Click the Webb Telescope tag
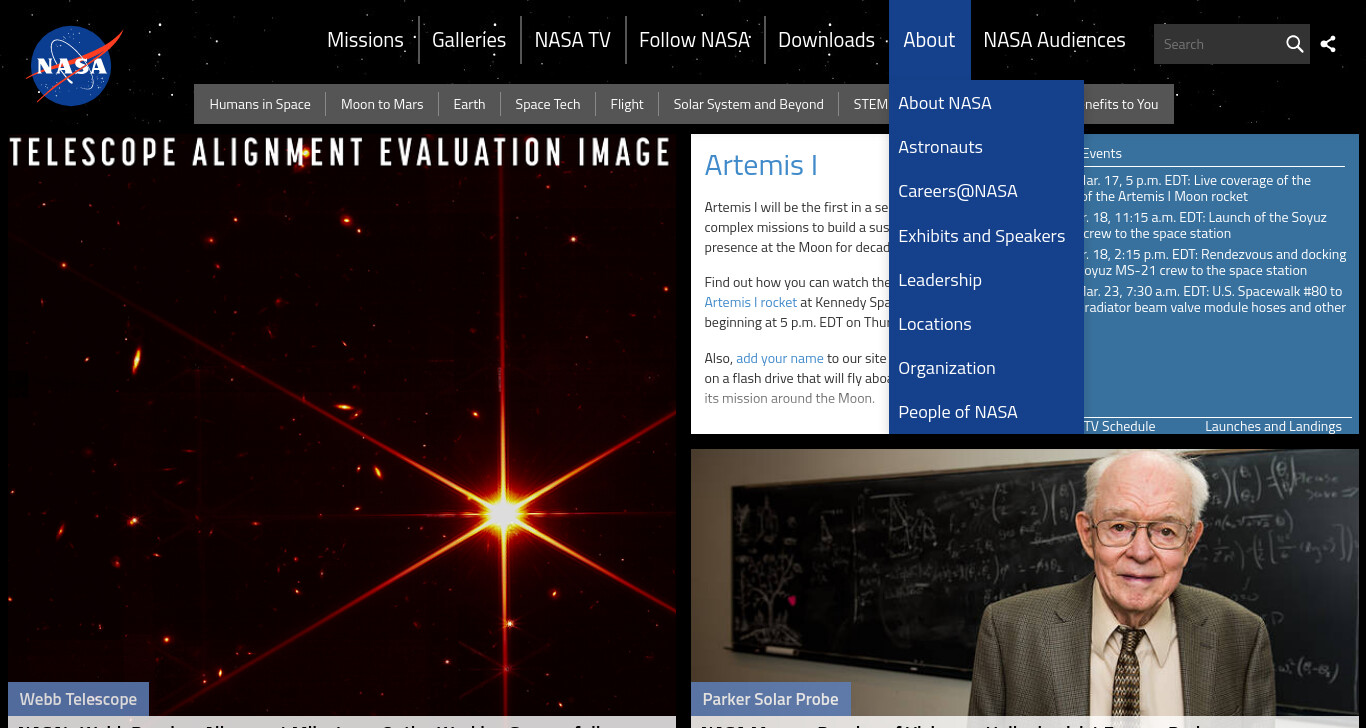Image resolution: width=1366 pixels, height=728 pixels. 78,699
